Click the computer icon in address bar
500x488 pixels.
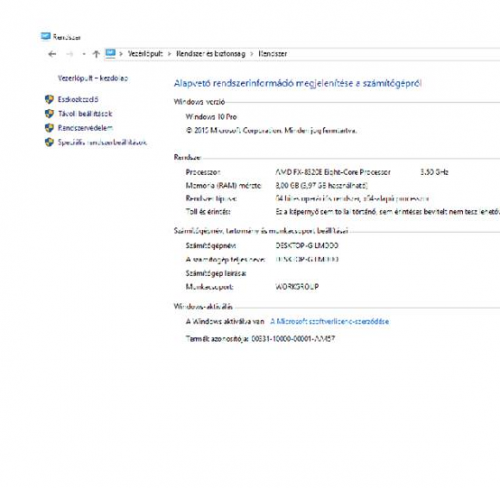click(110, 53)
